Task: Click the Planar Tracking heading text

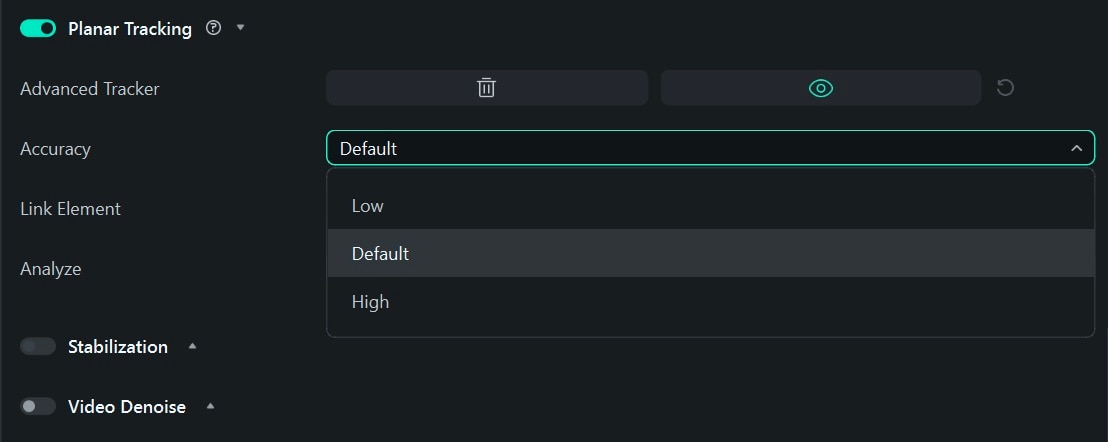Action: [130, 29]
